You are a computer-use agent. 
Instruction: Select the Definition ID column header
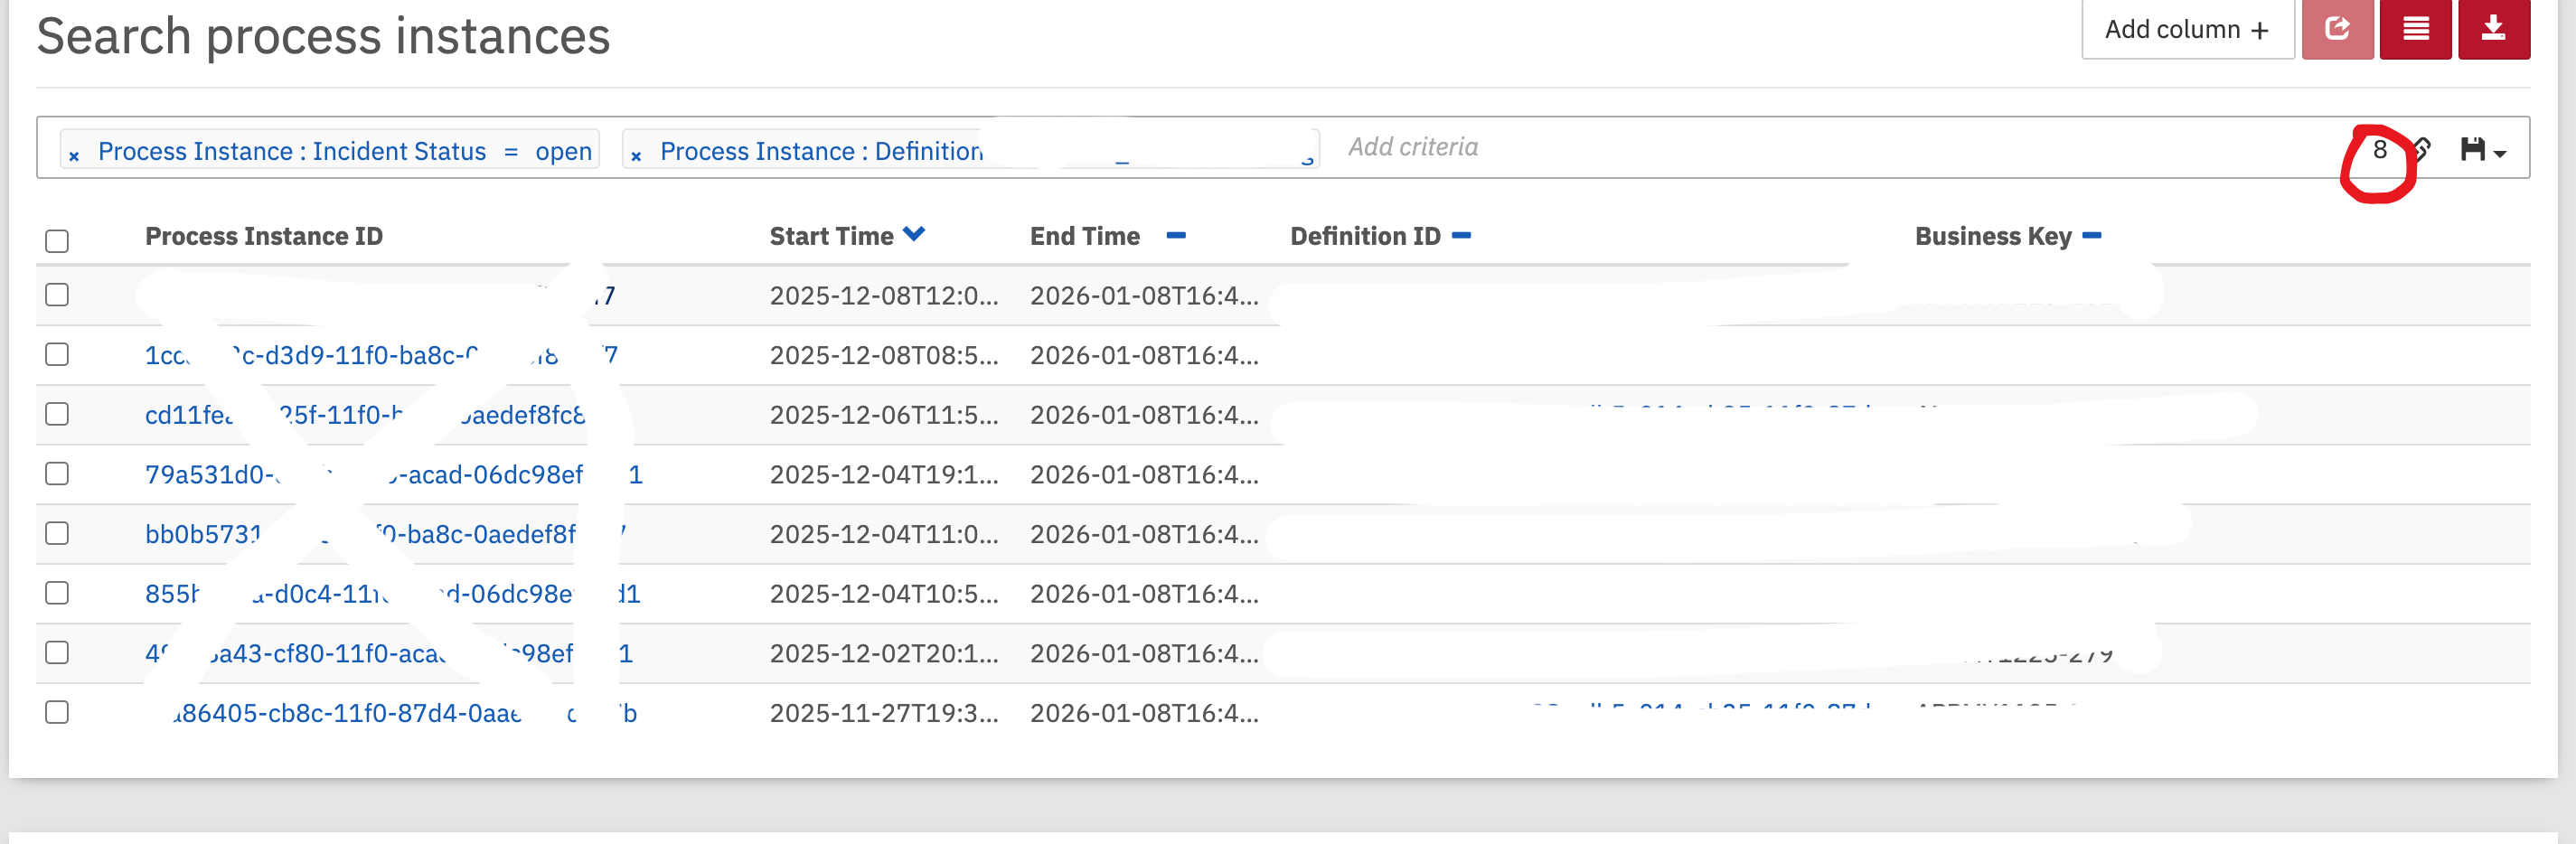(x=1366, y=236)
